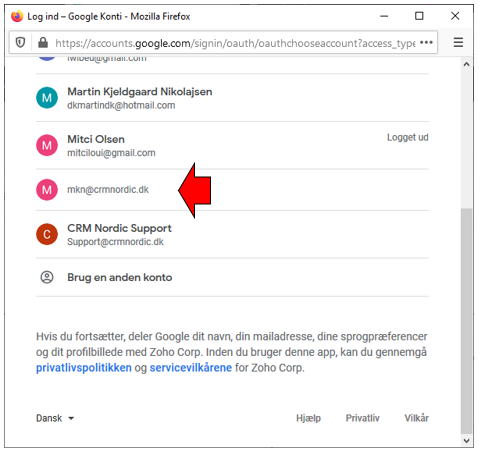
Task: Open the servicevilkårene link
Action: coord(191,368)
